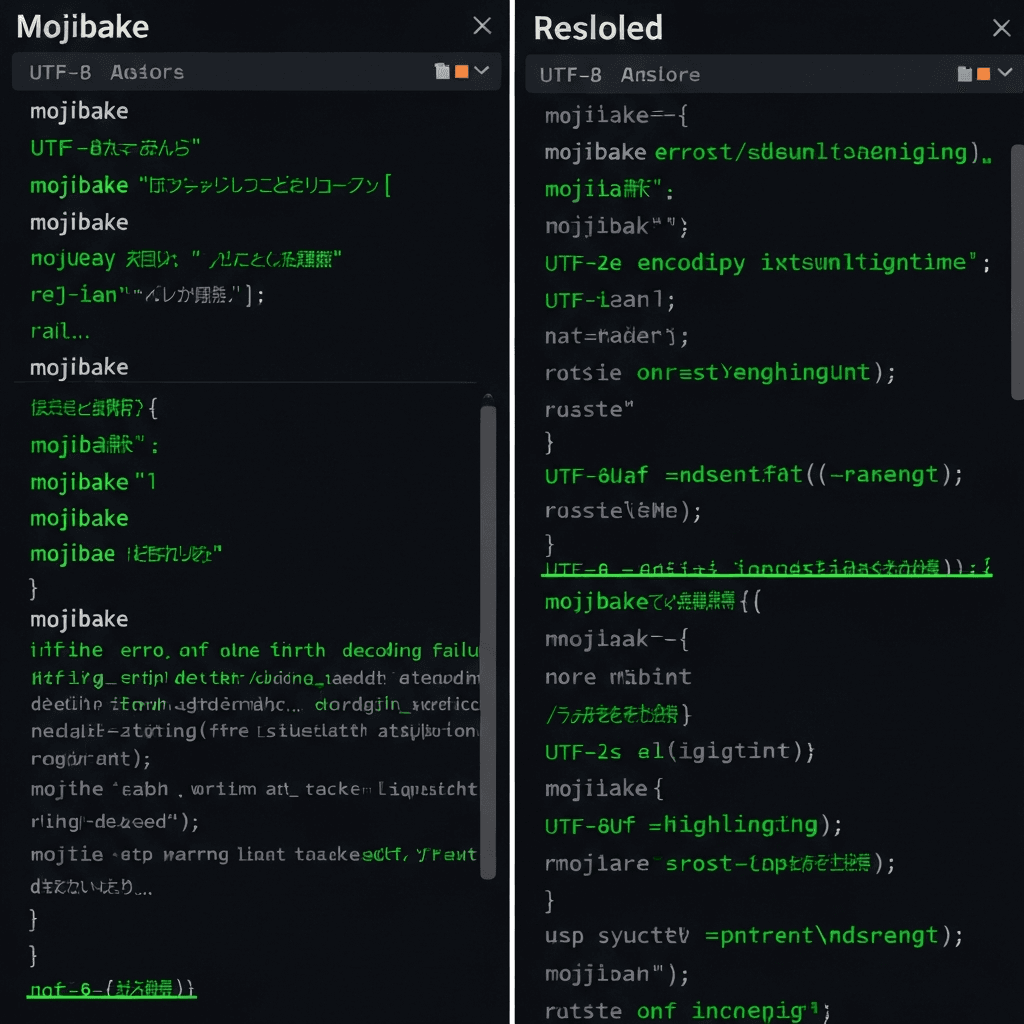Click the Mojibake panel scrollbar thumb
The height and width of the screenshot is (1024, 1024).
488,640
